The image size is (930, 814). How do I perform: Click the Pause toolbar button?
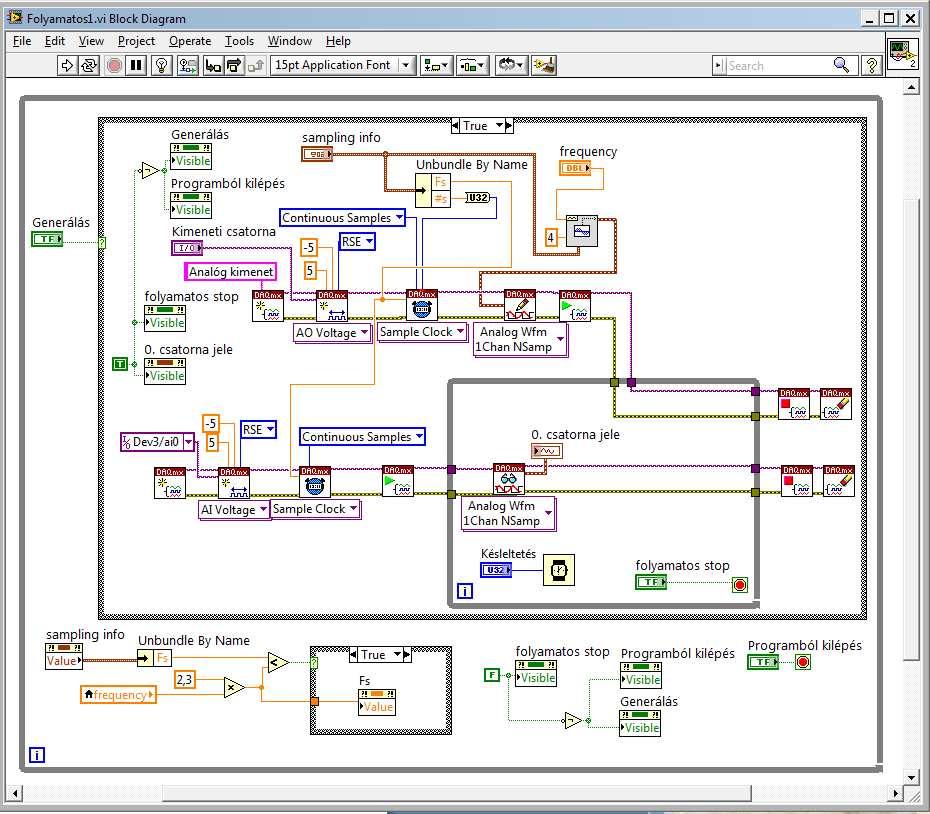136,65
